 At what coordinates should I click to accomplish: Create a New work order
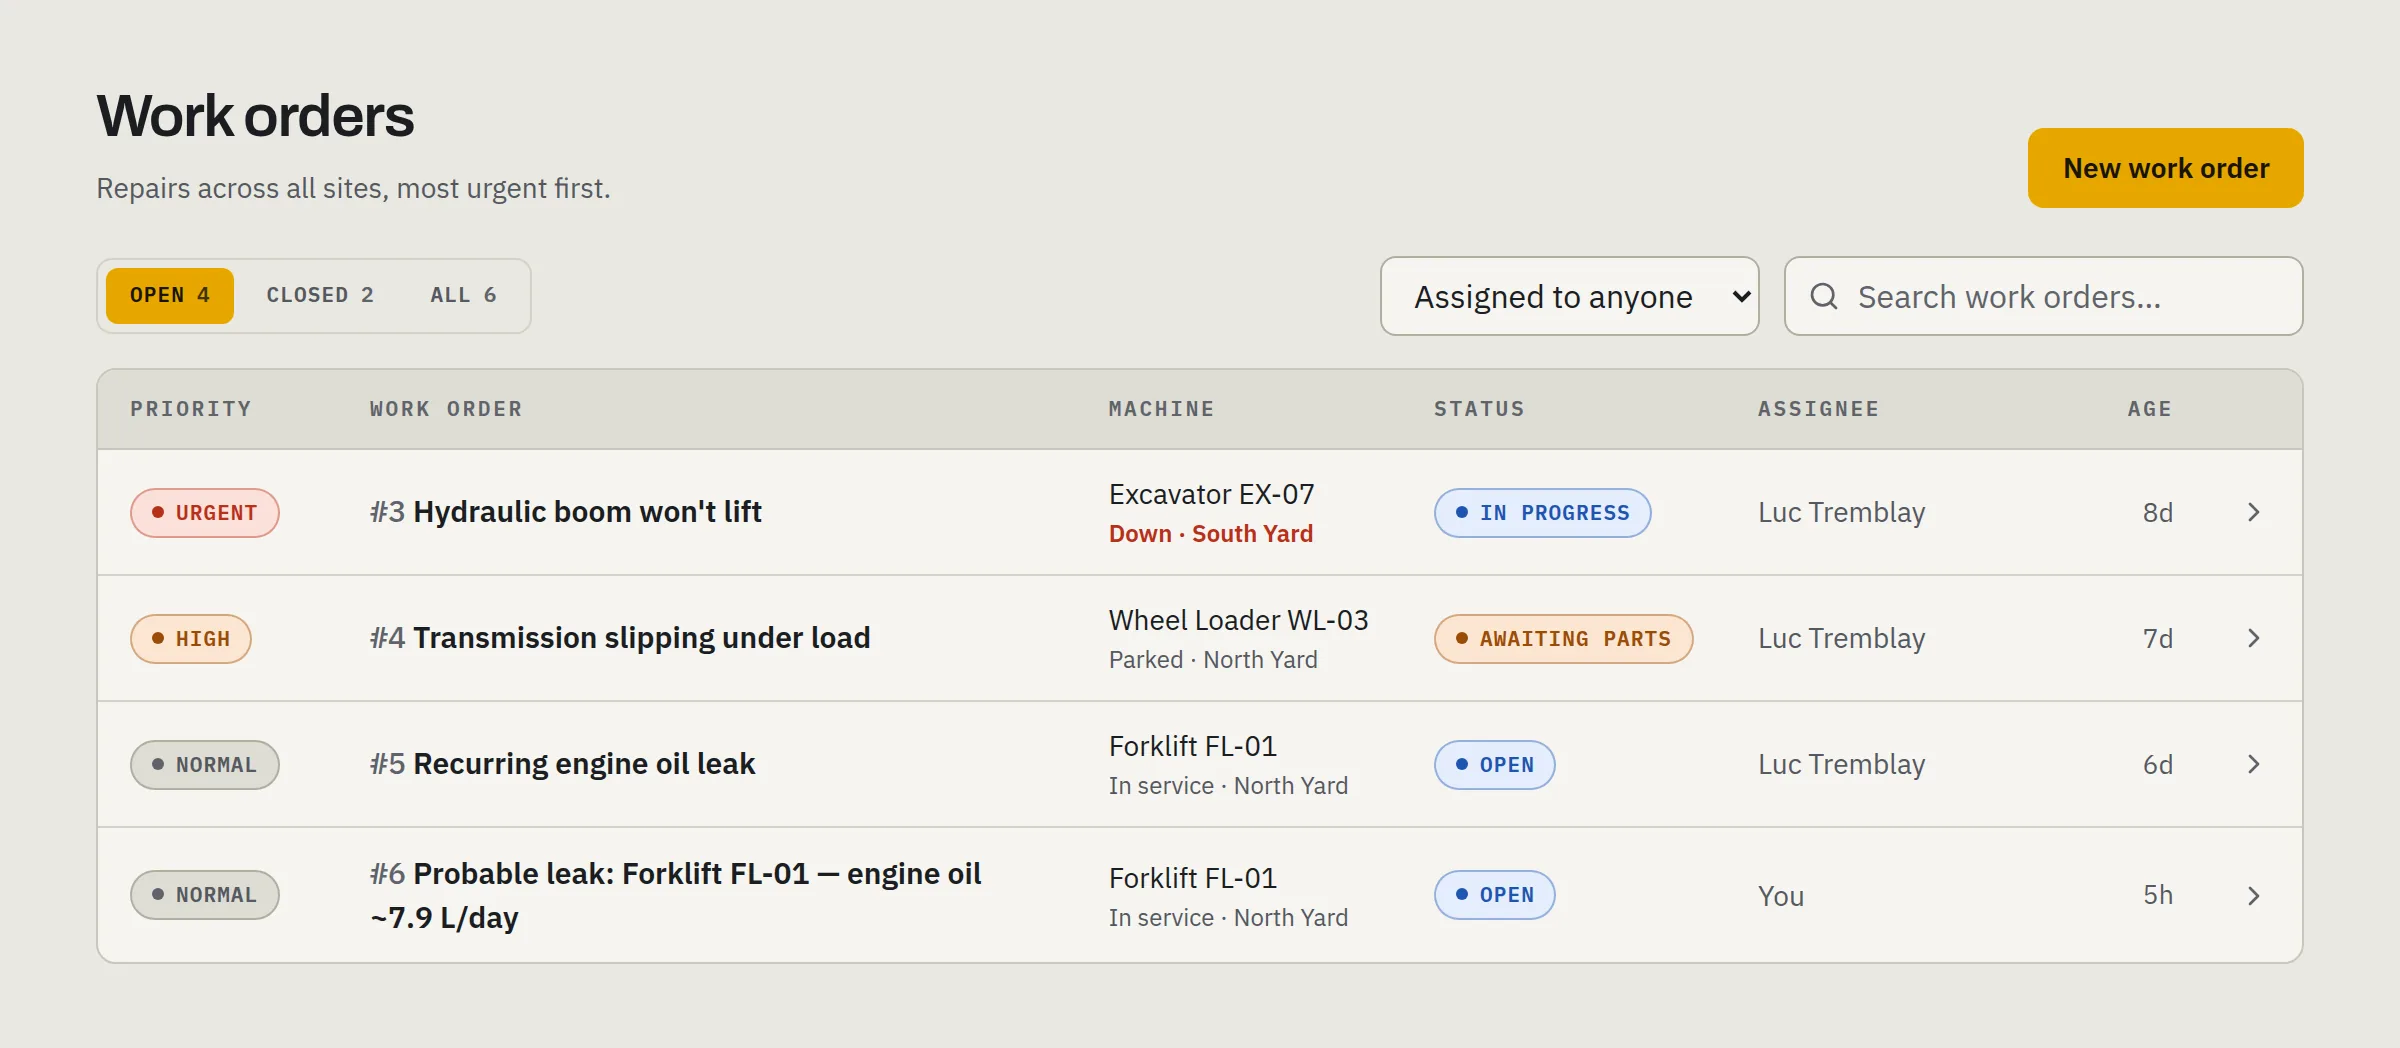[x=2165, y=168]
